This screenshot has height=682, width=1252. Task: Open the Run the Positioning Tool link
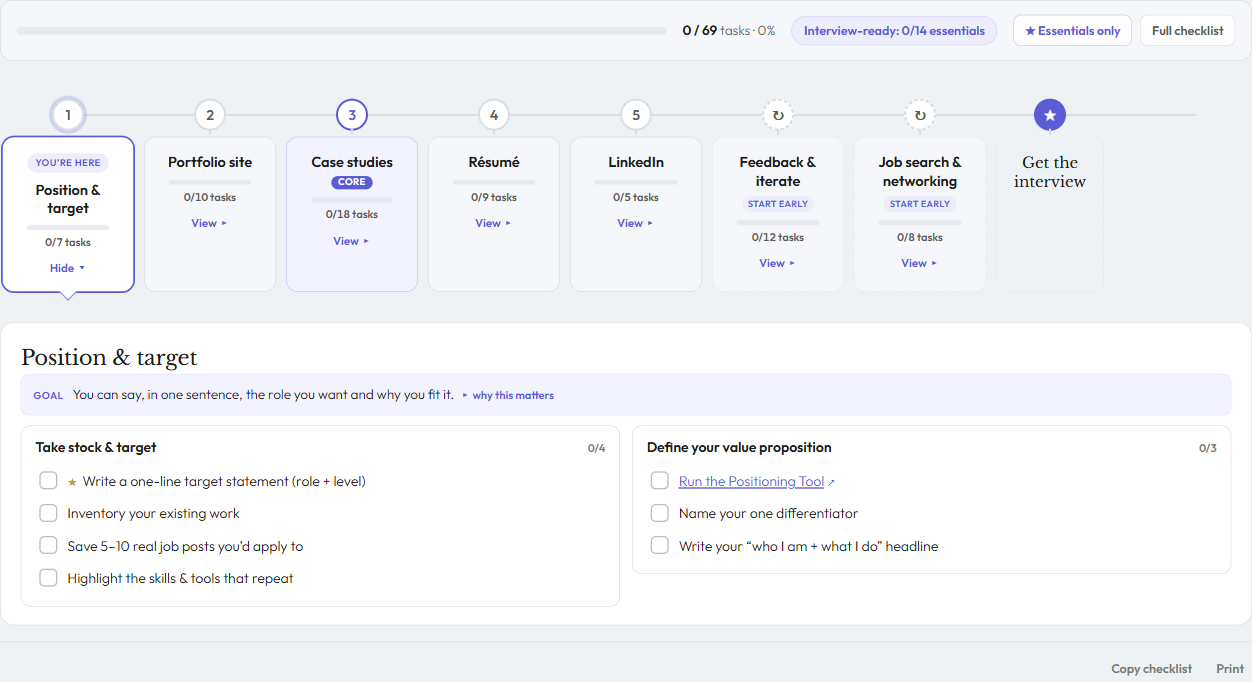pos(751,482)
